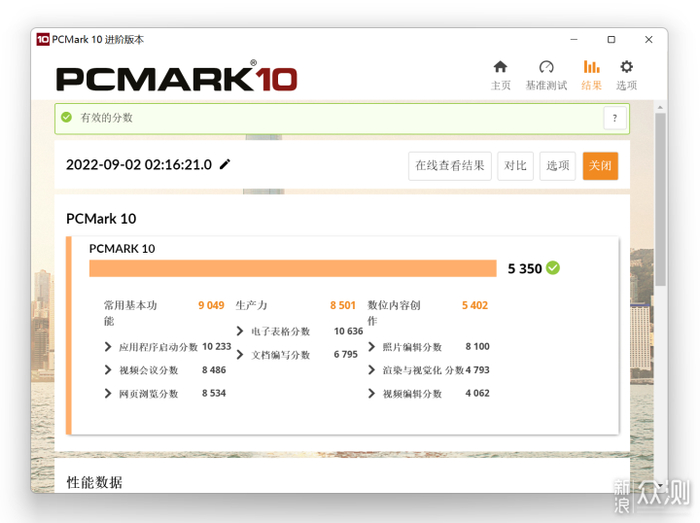Click the overall score 5 350

(525, 269)
